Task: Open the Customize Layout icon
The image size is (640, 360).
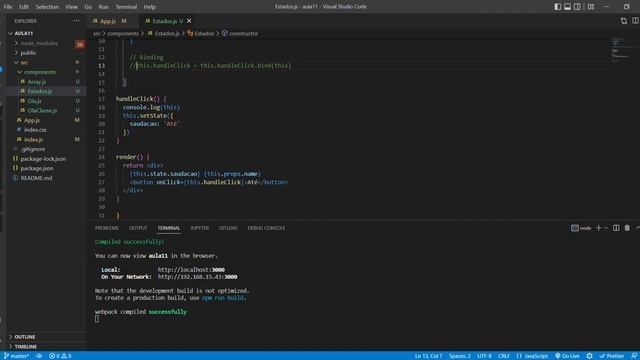Action: tap(591, 7)
